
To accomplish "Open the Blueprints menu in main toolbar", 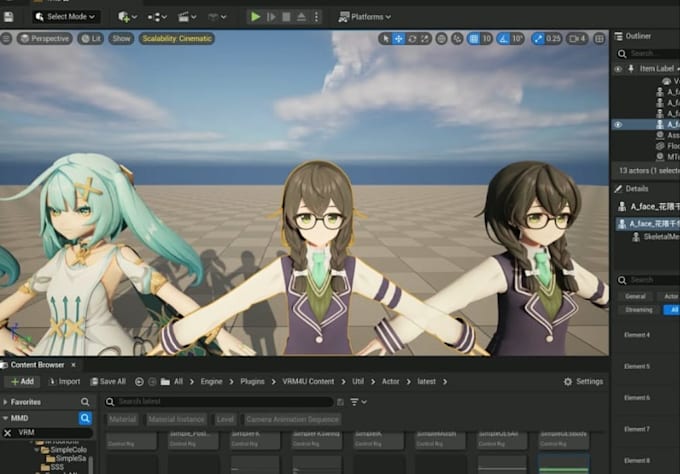I will [x=157, y=17].
